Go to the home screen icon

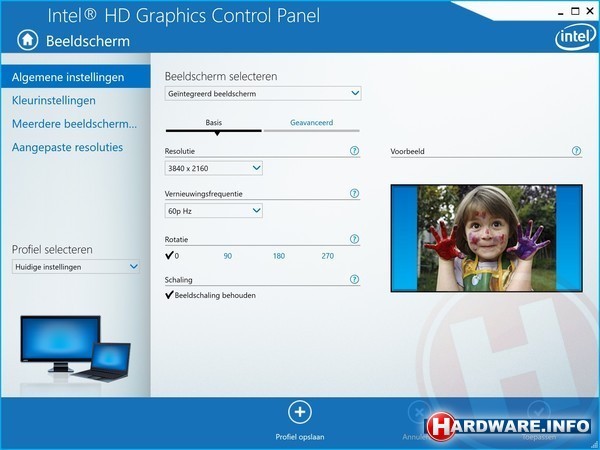pos(27,40)
